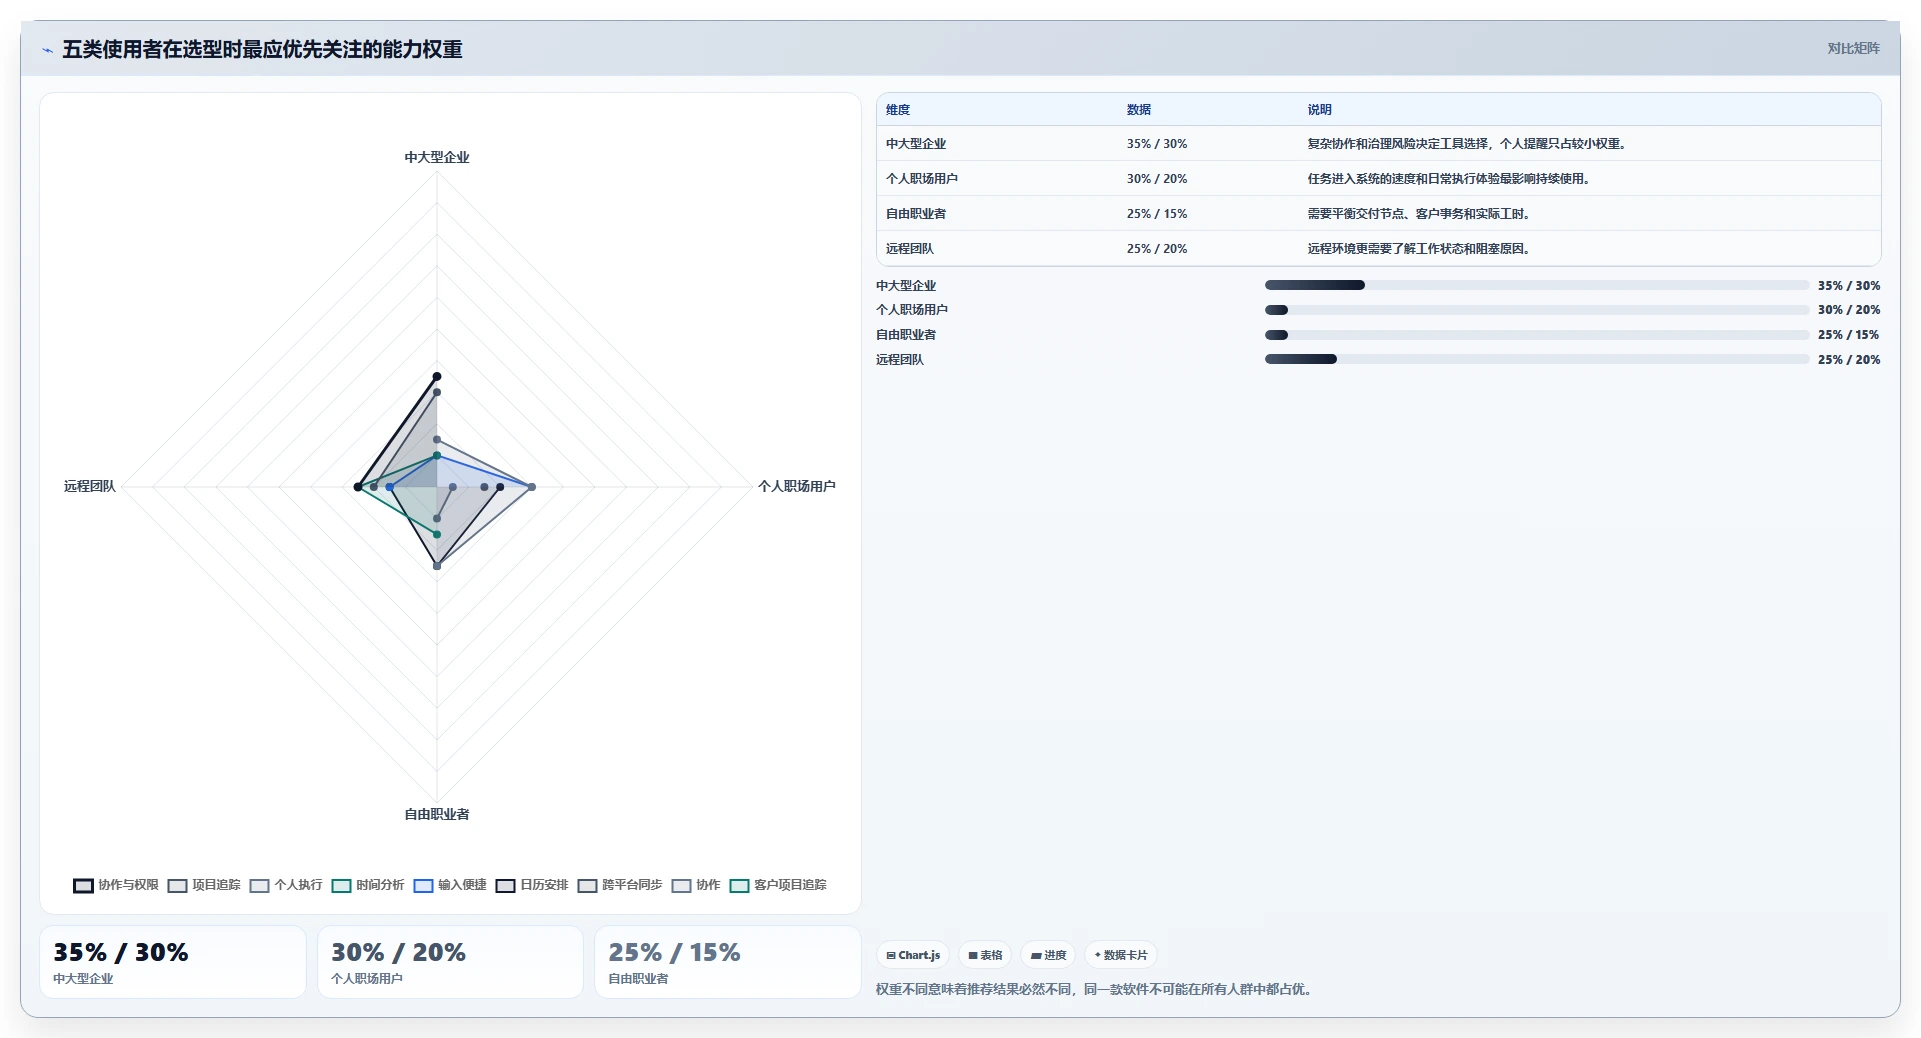
Task: Hide the 个人执行 dataset in legend
Action: tap(286, 885)
